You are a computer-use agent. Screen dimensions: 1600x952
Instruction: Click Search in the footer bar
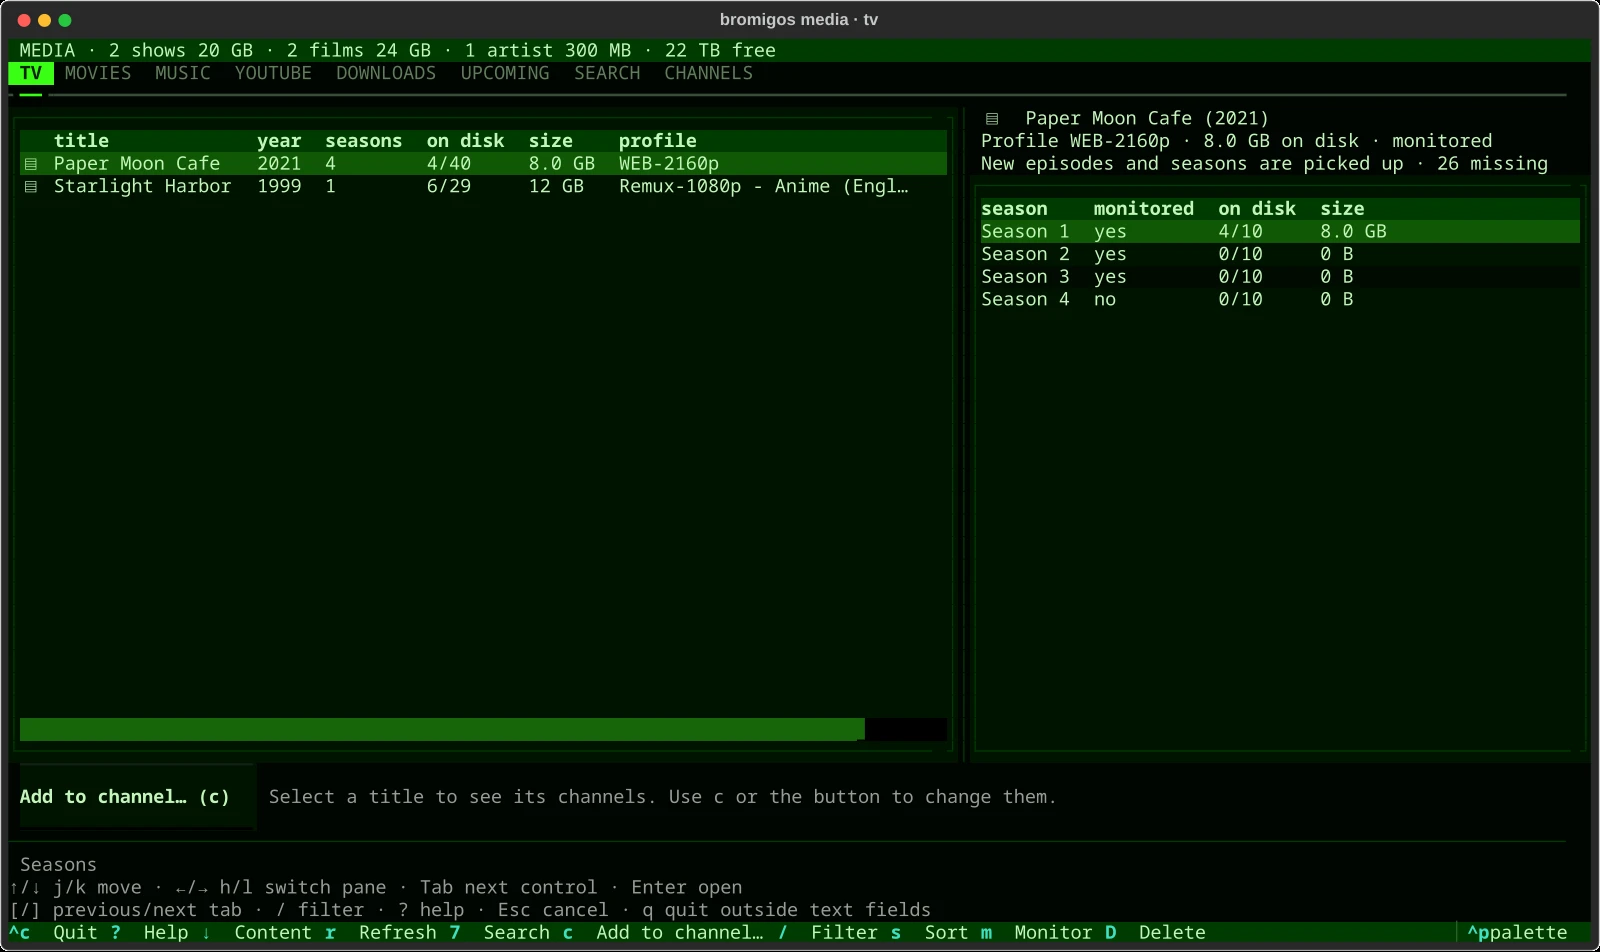pos(517,933)
